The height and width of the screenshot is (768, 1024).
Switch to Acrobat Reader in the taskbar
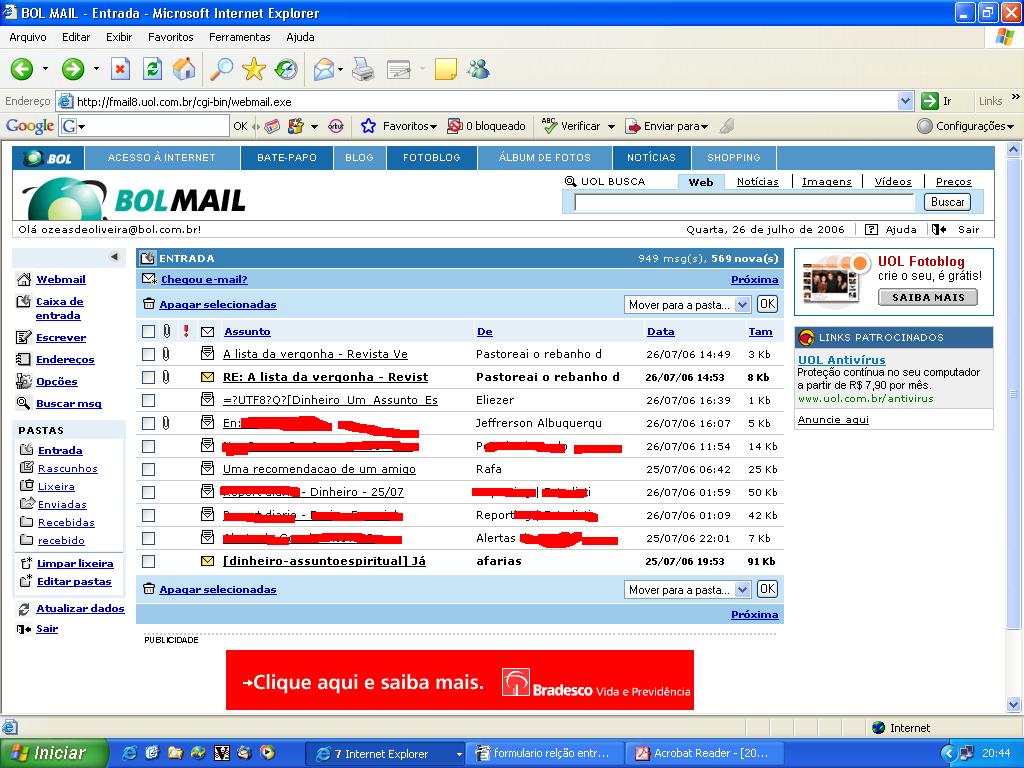pyautogui.click(x=703, y=753)
